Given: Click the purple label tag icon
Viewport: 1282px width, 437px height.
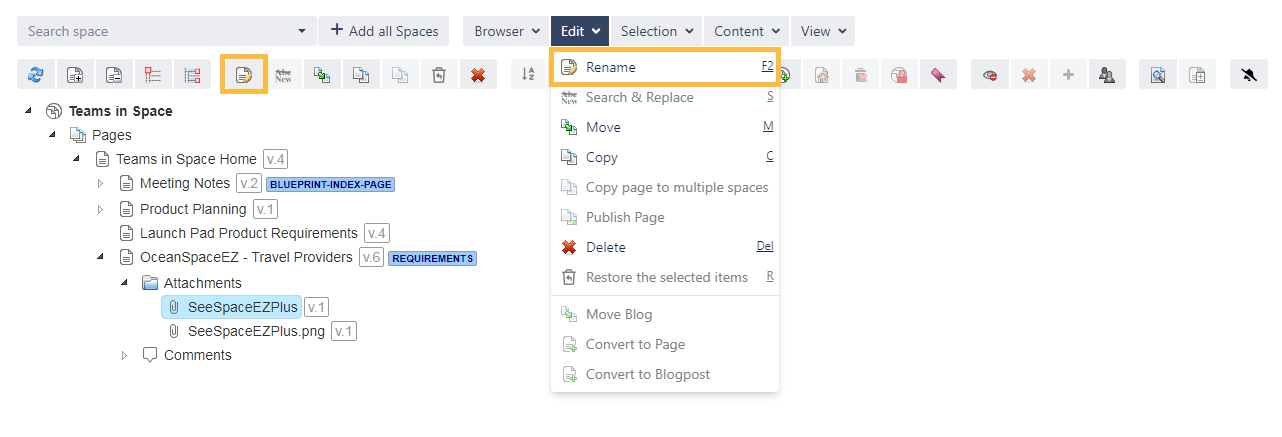Looking at the screenshot, I should point(938,75).
